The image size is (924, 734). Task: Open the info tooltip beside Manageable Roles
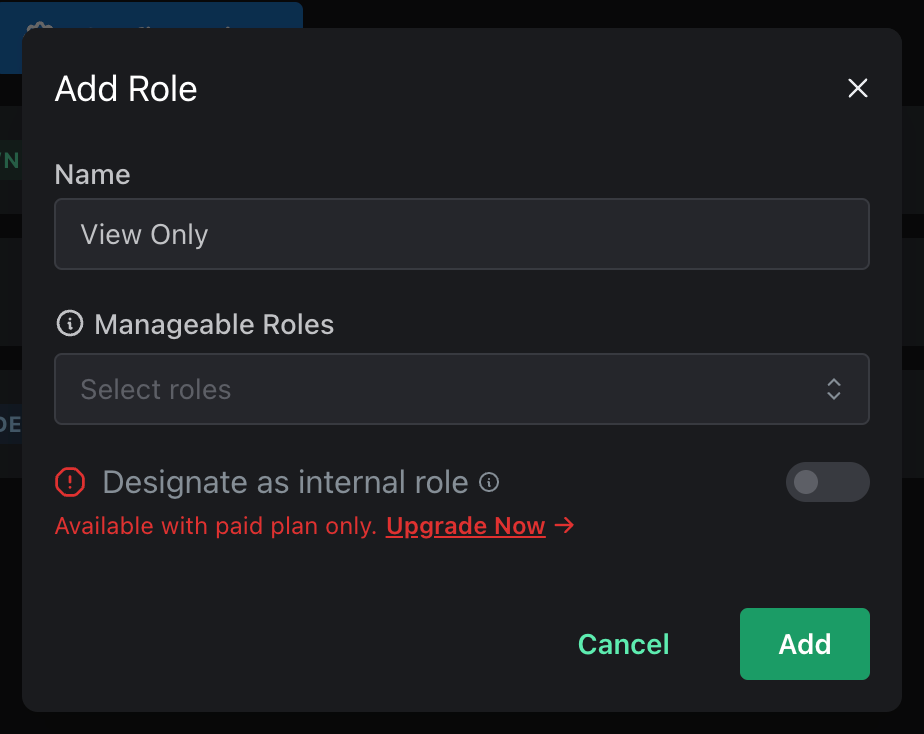(69, 323)
